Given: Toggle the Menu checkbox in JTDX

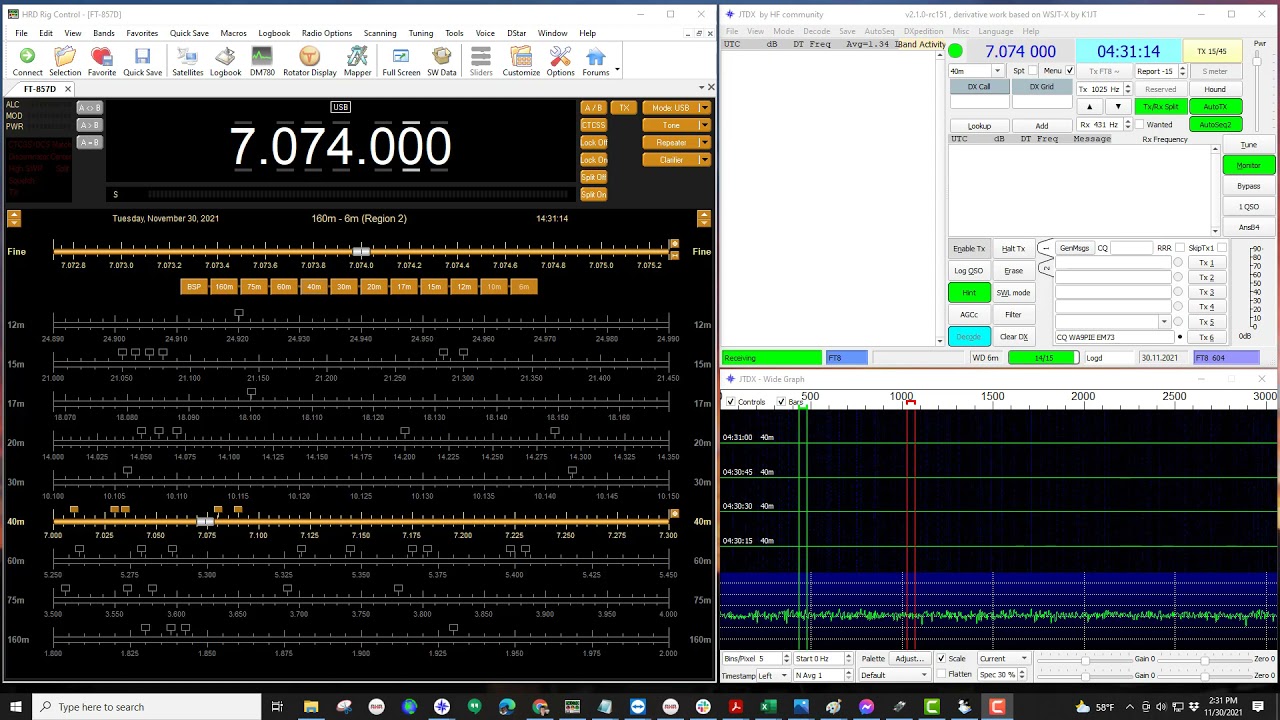Looking at the screenshot, I should 1069,71.
